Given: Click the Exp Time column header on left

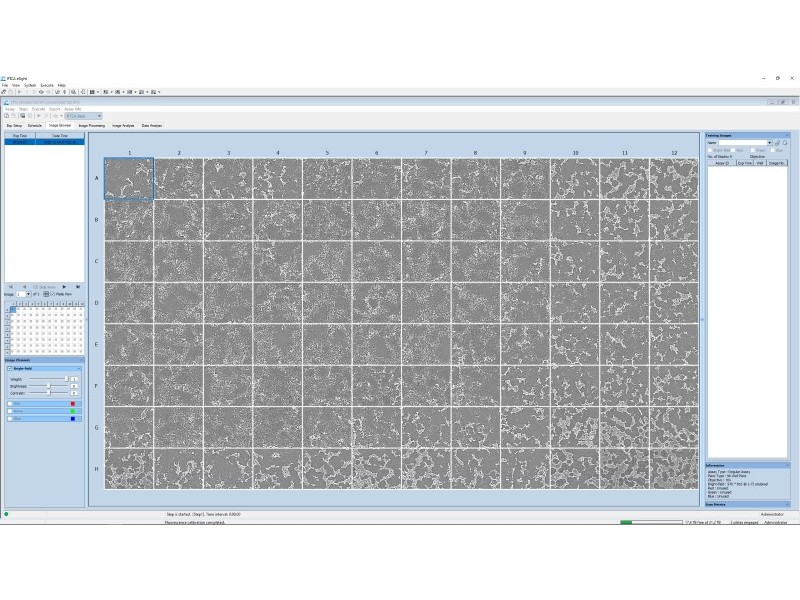Looking at the screenshot, I should pos(20,136).
